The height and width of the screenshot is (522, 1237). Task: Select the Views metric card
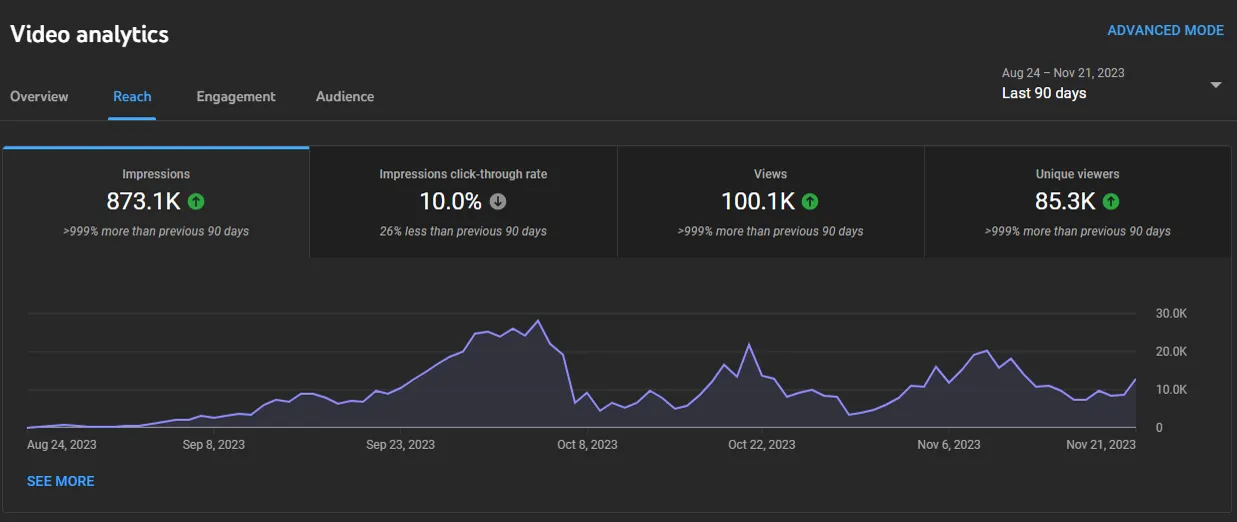[770, 203]
